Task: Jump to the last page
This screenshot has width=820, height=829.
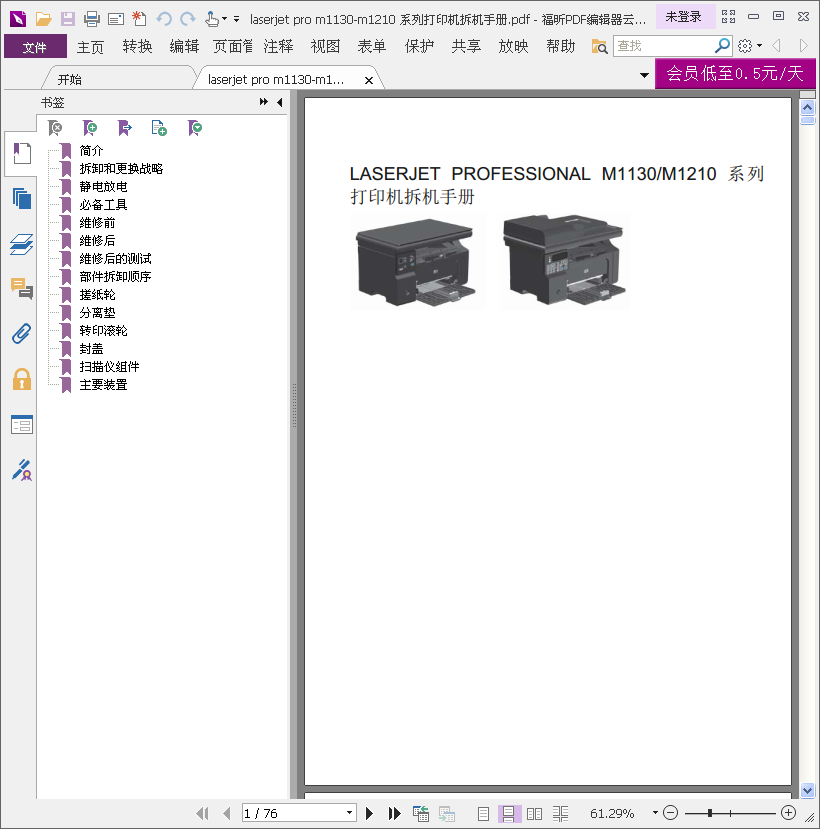Action: [x=394, y=814]
